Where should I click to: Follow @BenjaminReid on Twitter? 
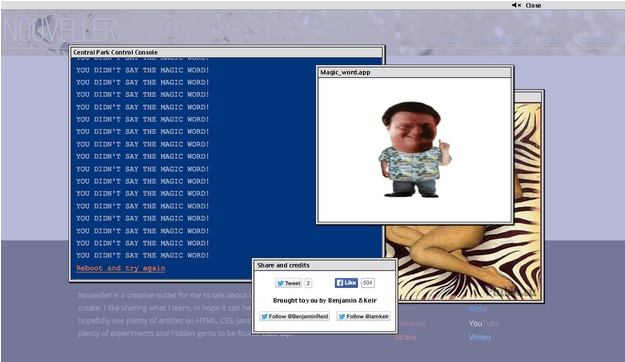294,316
